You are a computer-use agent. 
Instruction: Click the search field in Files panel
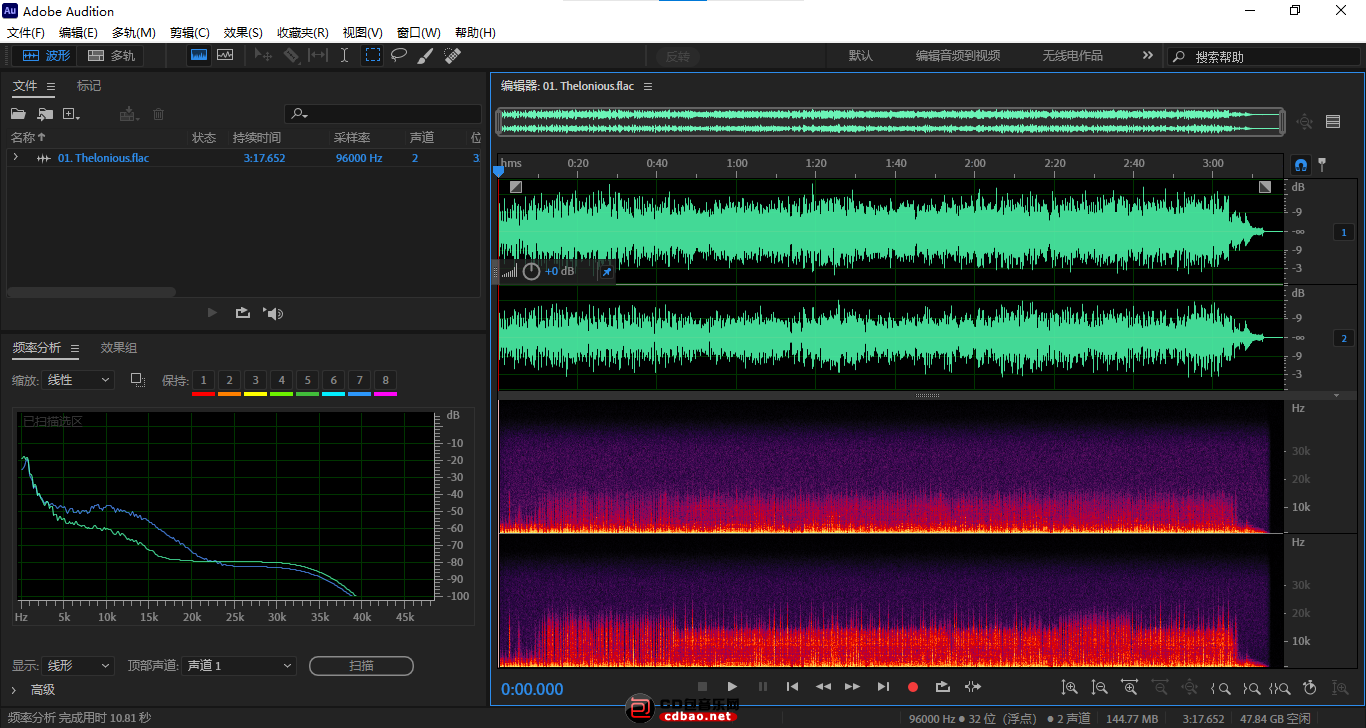[x=383, y=114]
